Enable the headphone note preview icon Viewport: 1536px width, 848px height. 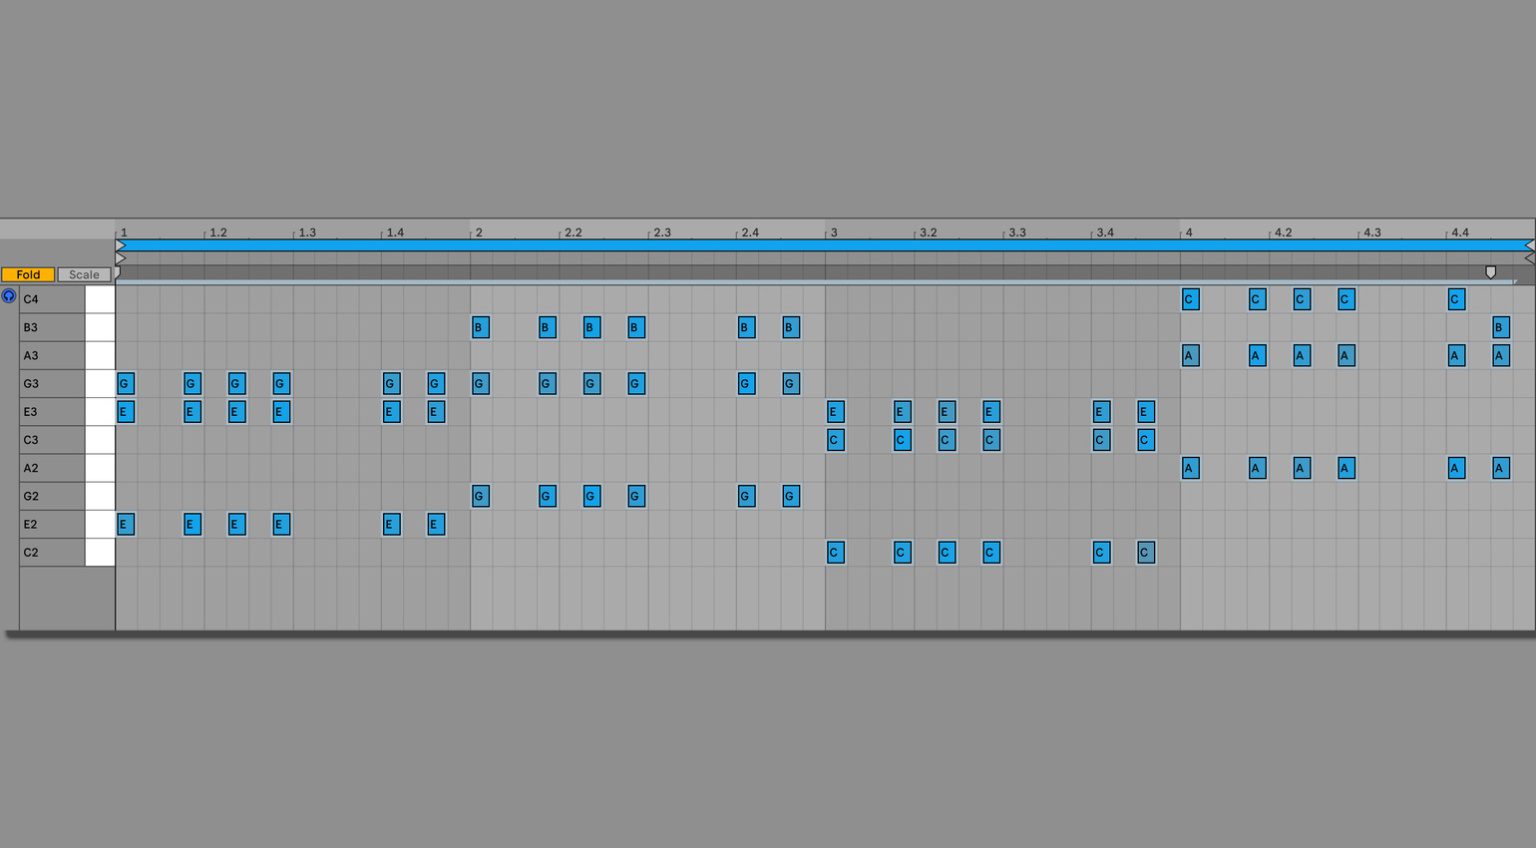click(x=8, y=297)
